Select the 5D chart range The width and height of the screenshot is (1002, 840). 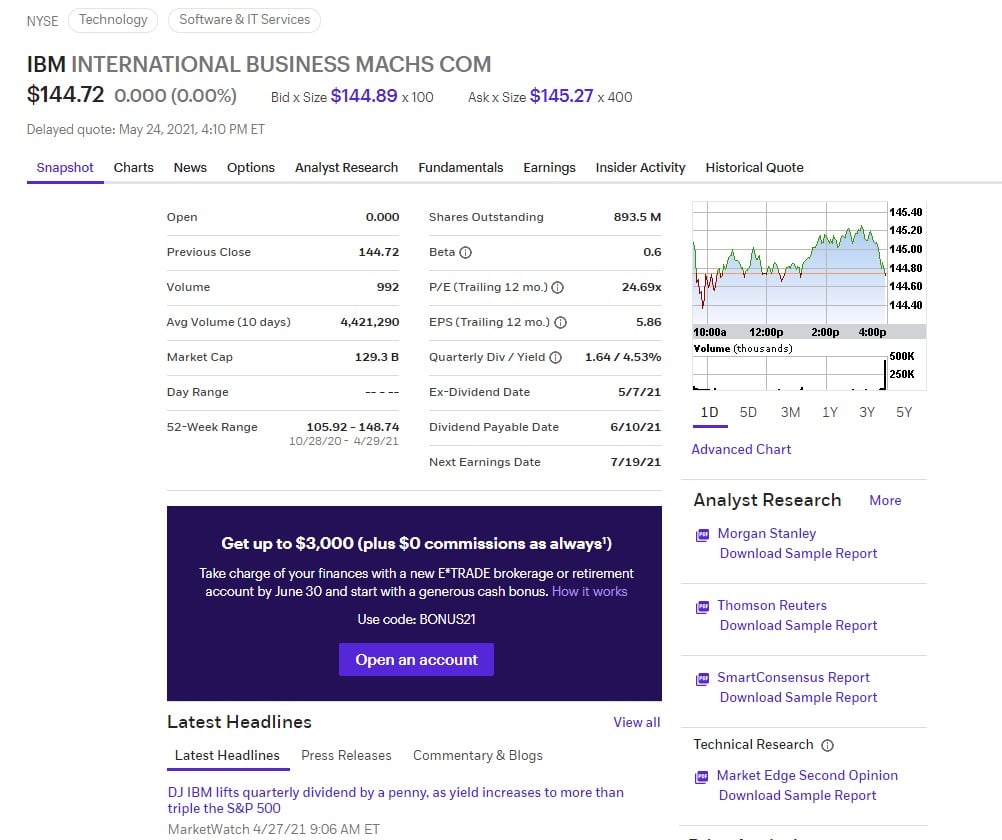point(748,412)
